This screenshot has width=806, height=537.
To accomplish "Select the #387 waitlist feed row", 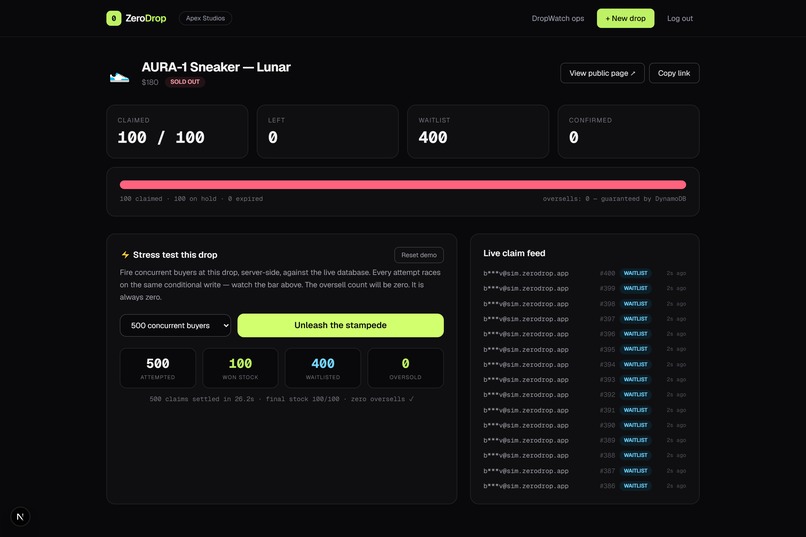I will point(584,471).
